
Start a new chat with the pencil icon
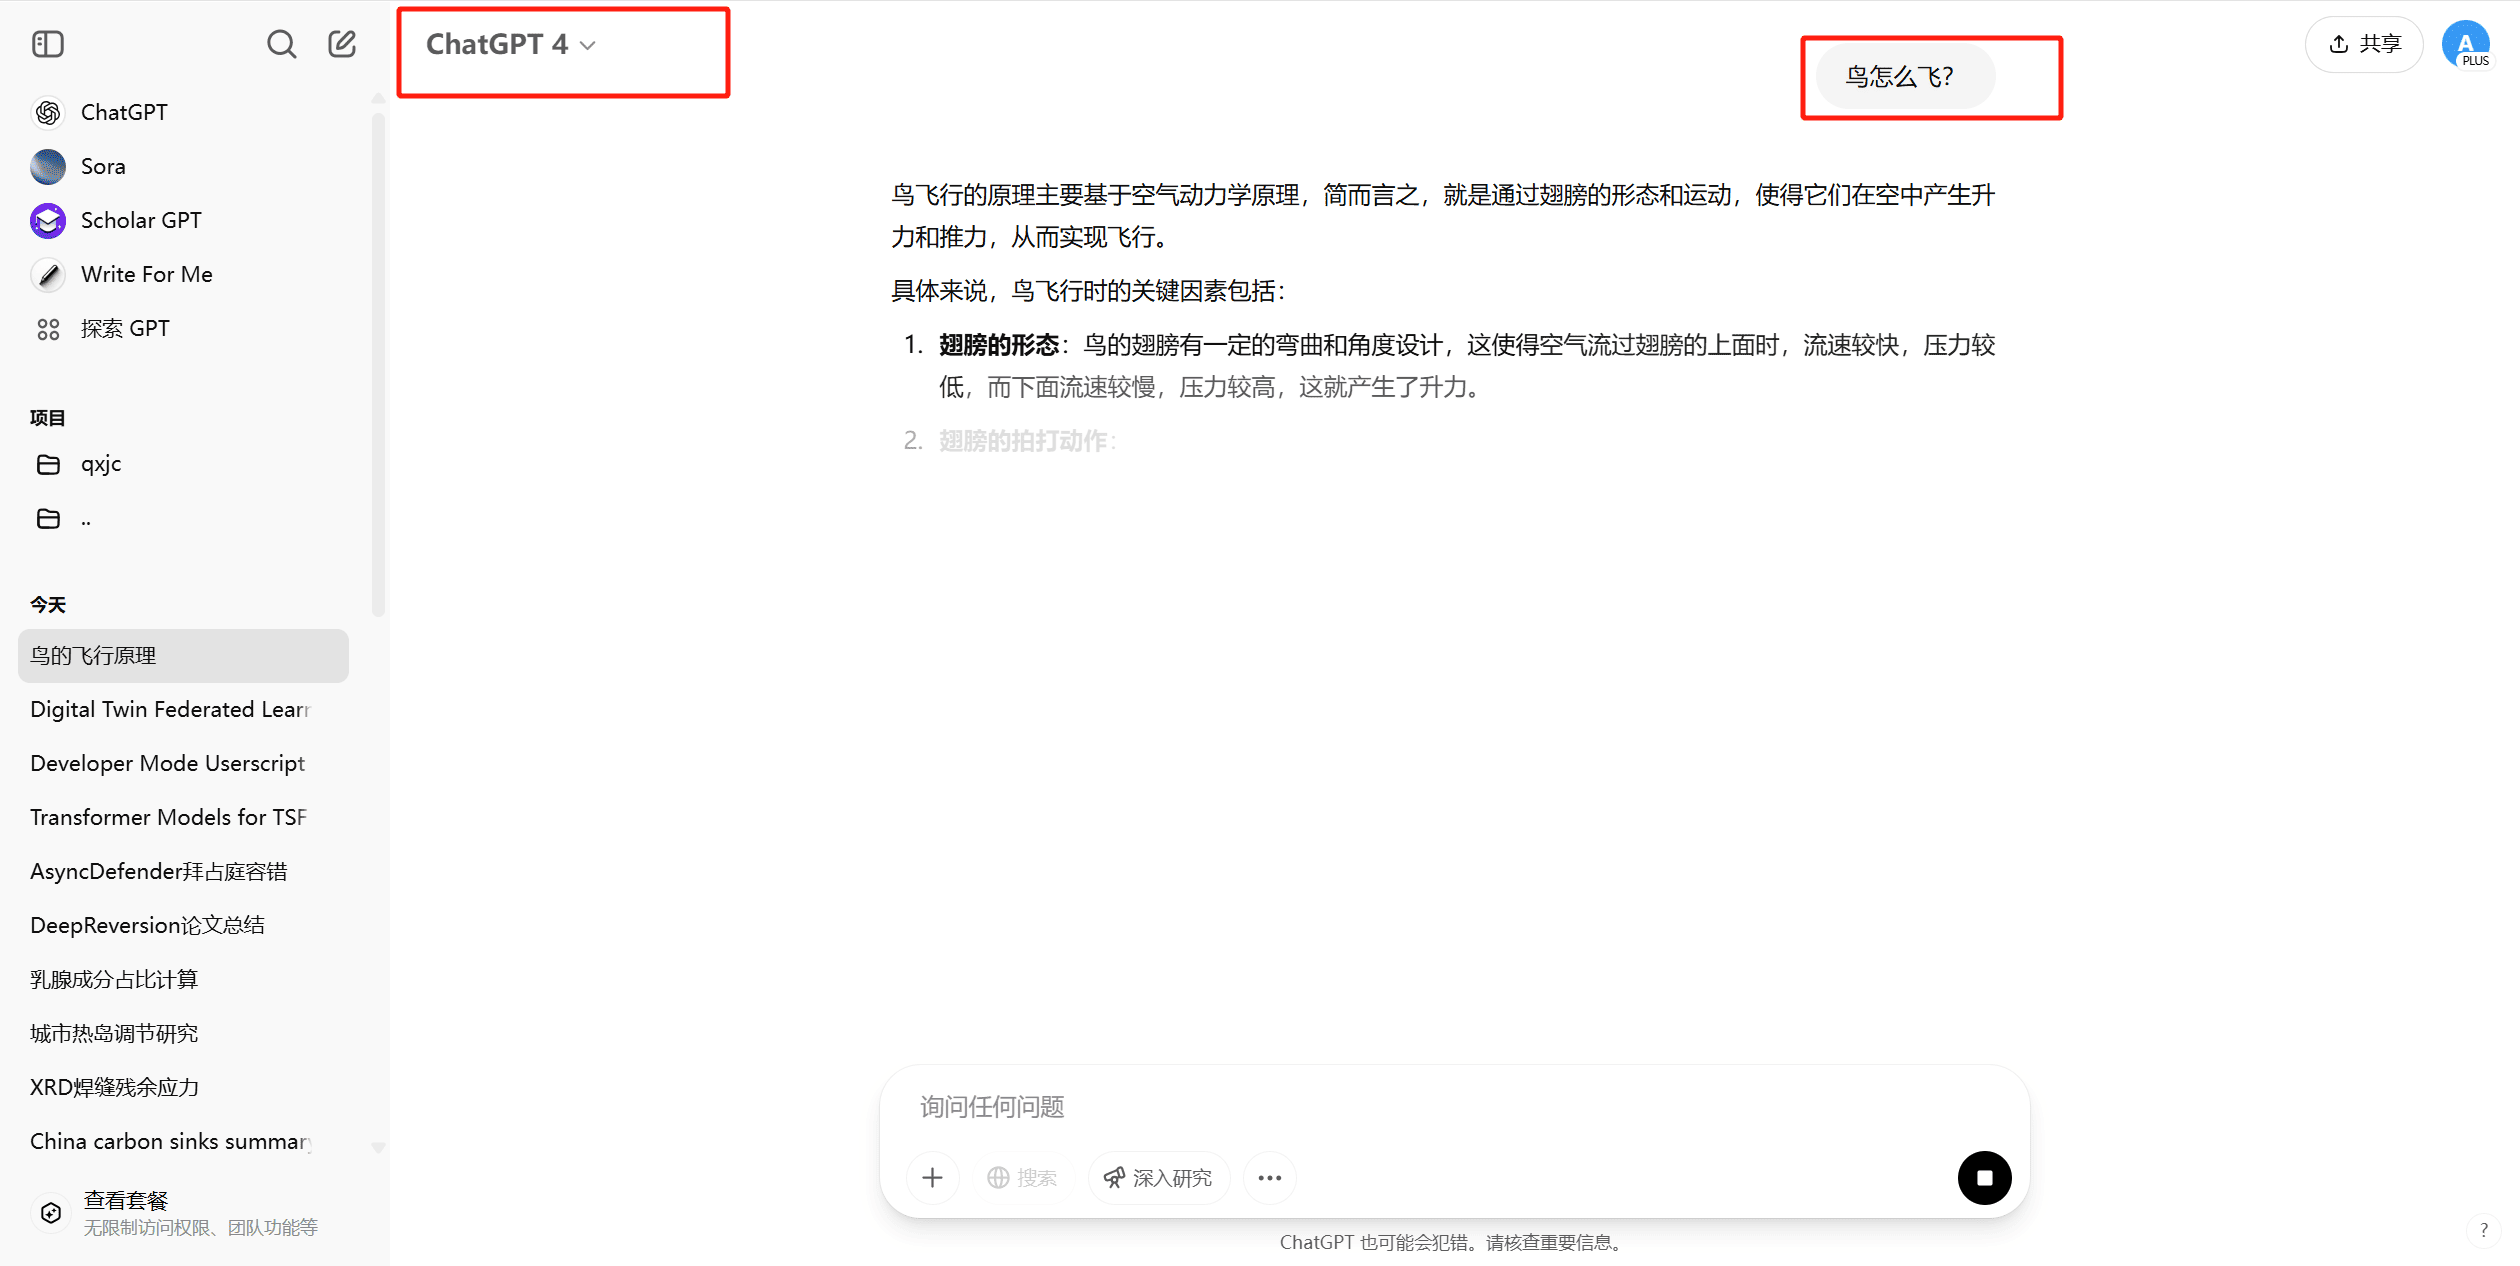(342, 43)
